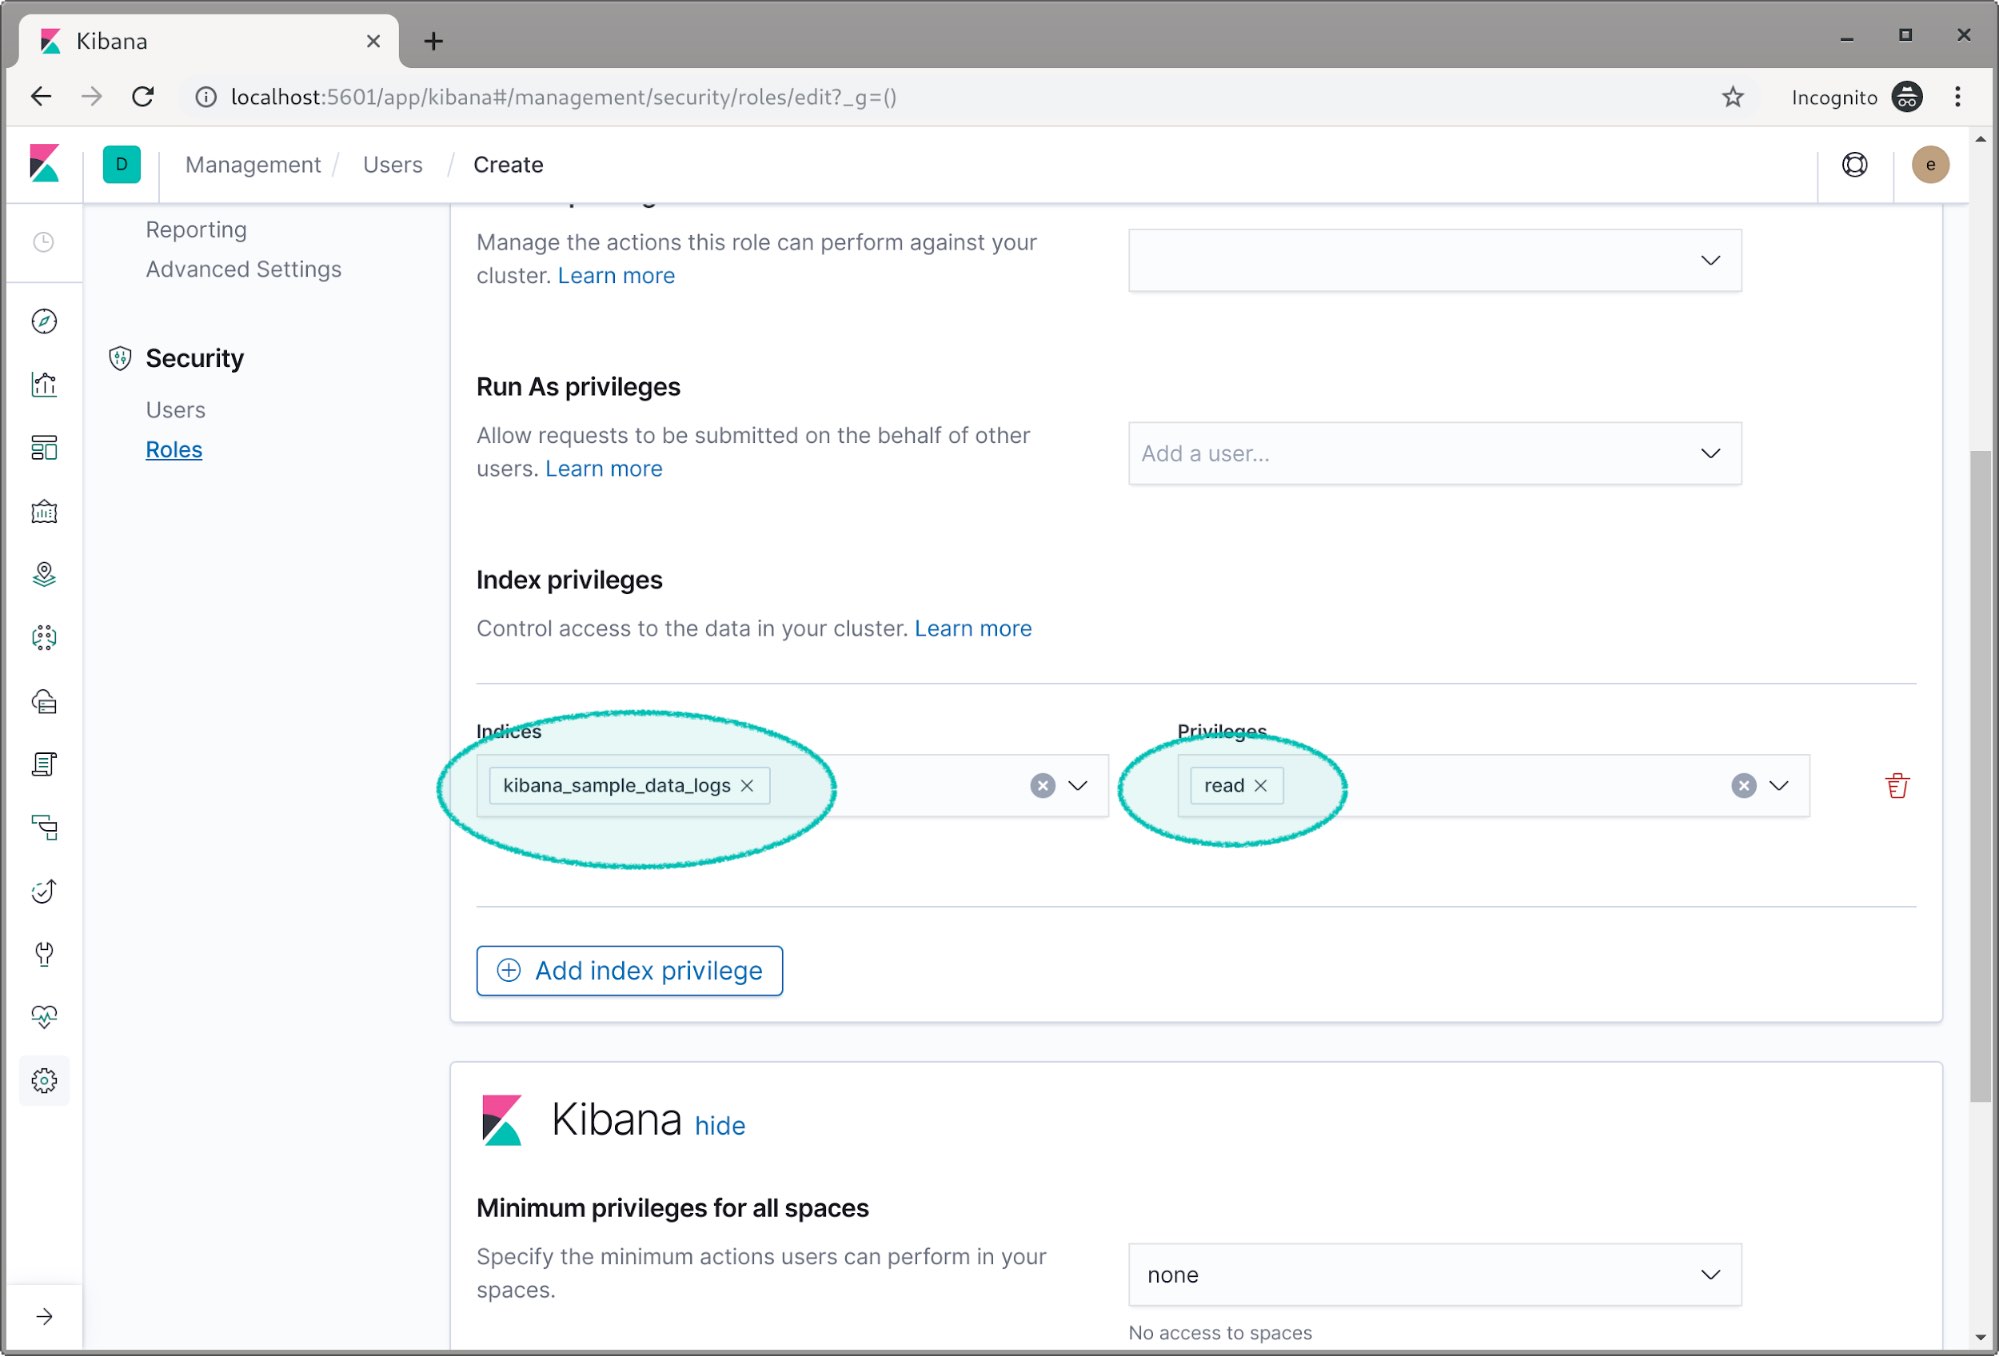
Task: Open Stack Monitoring from the heartbeat icon
Action: tap(44, 1017)
